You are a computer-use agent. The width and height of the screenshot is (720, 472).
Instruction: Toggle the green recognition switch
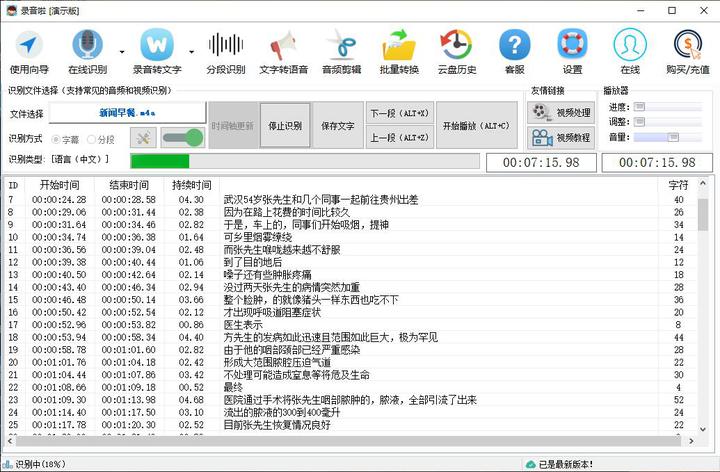click(x=183, y=138)
